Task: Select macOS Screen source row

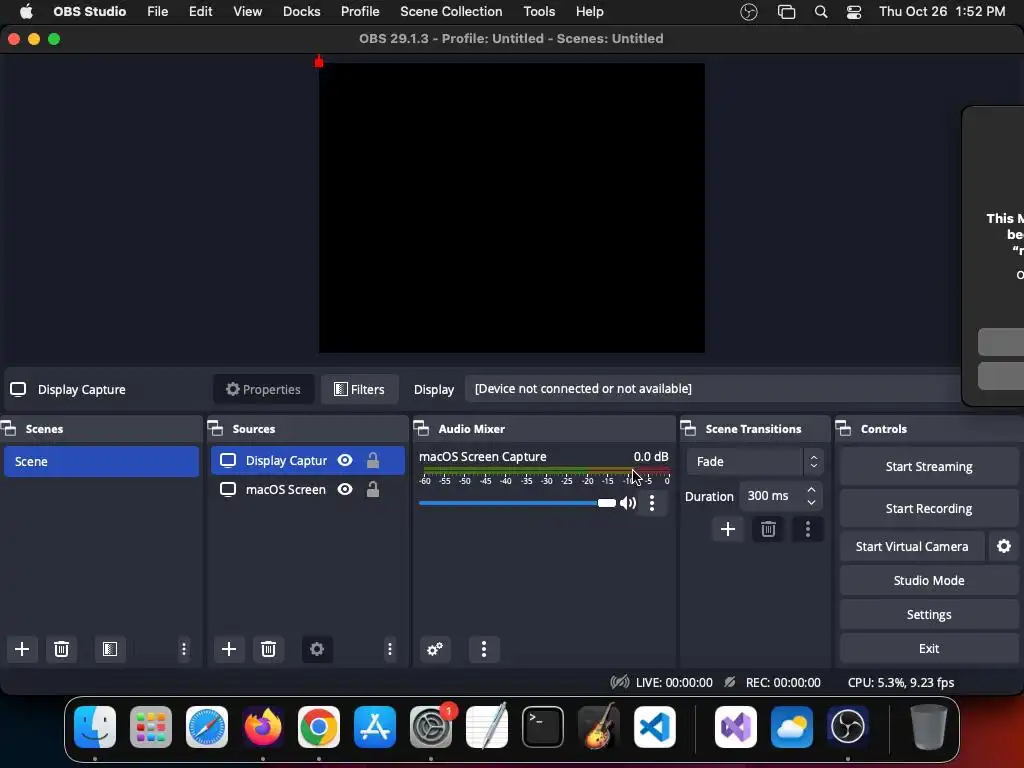Action: [x=308, y=489]
